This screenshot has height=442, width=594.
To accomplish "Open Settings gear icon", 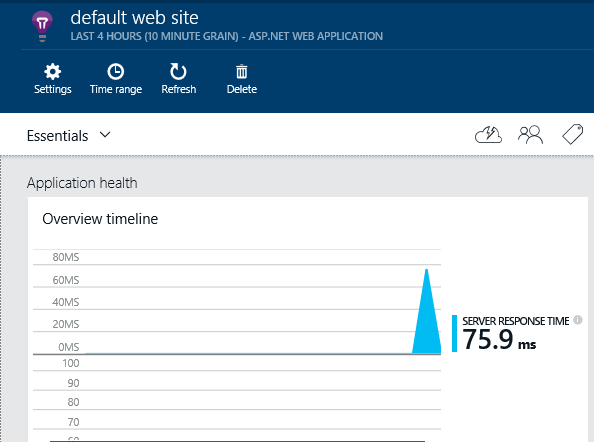I will pyautogui.click(x=52, y=71).
